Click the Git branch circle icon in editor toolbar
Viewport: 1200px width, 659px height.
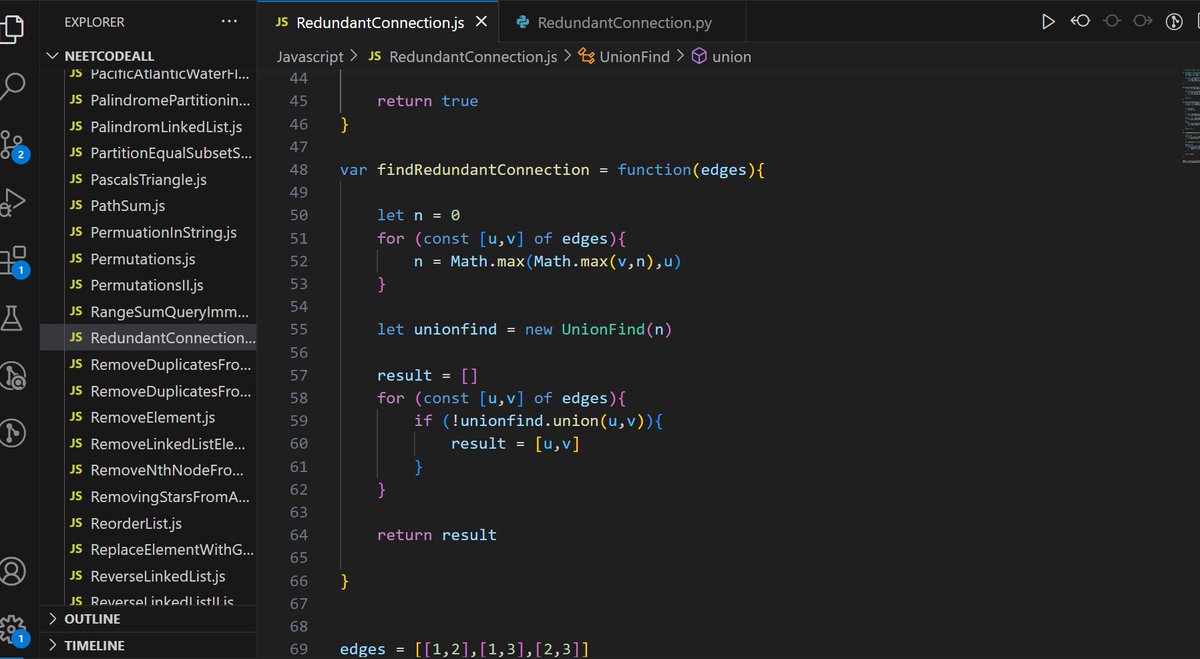point(1175,21)
